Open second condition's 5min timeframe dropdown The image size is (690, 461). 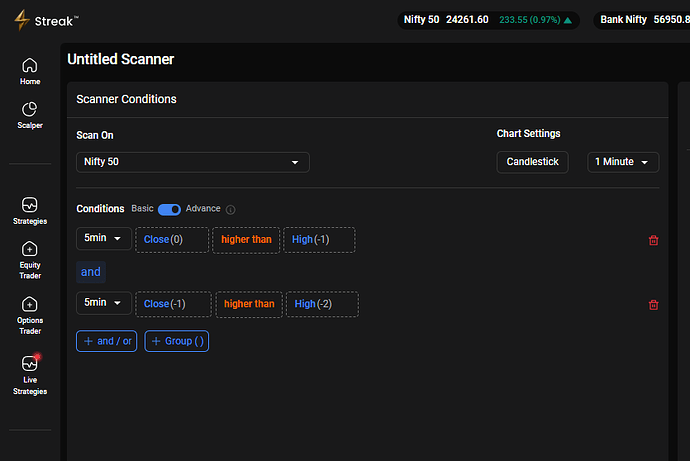104,303
